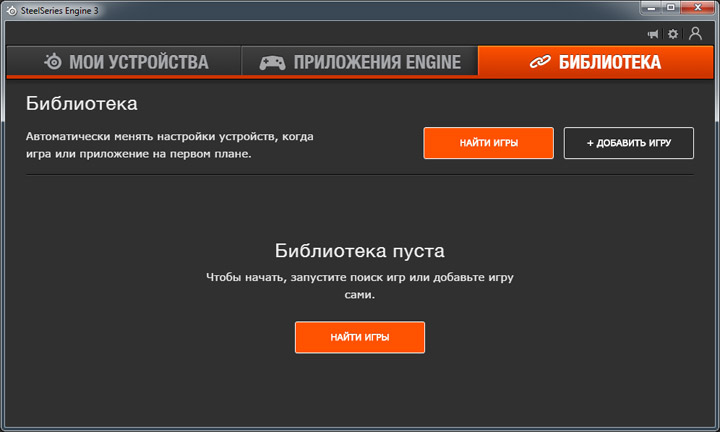Minimize the SteelSeries Engine 3 window

click(651, 8)
